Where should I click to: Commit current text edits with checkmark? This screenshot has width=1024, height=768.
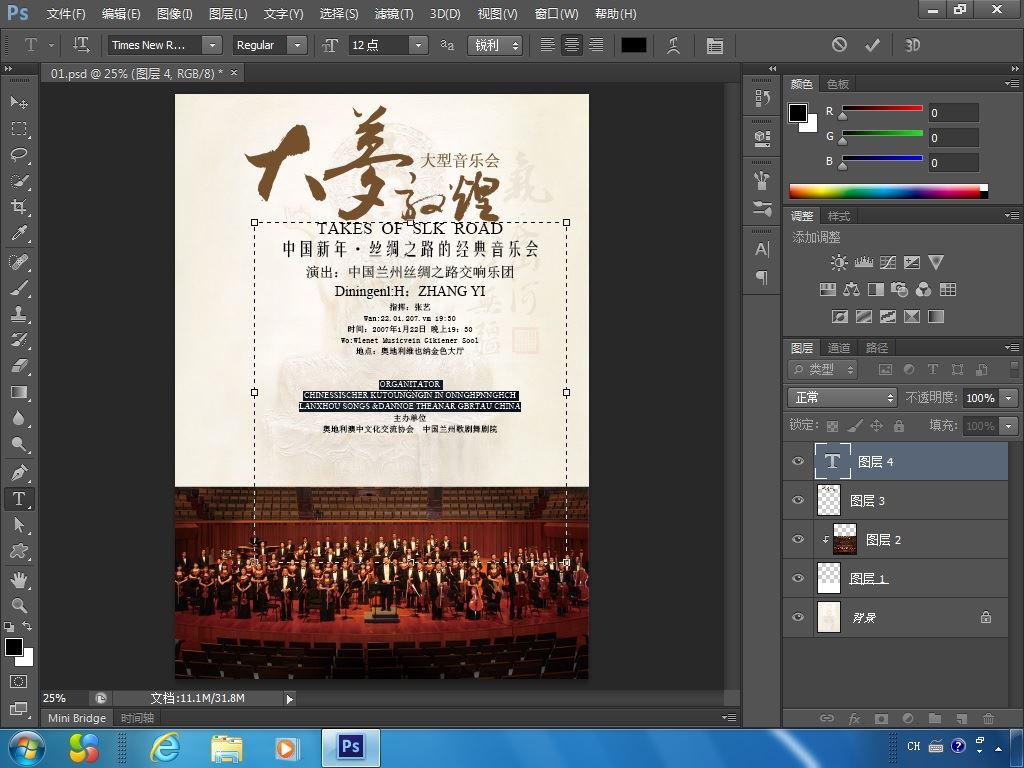point(872,45)
